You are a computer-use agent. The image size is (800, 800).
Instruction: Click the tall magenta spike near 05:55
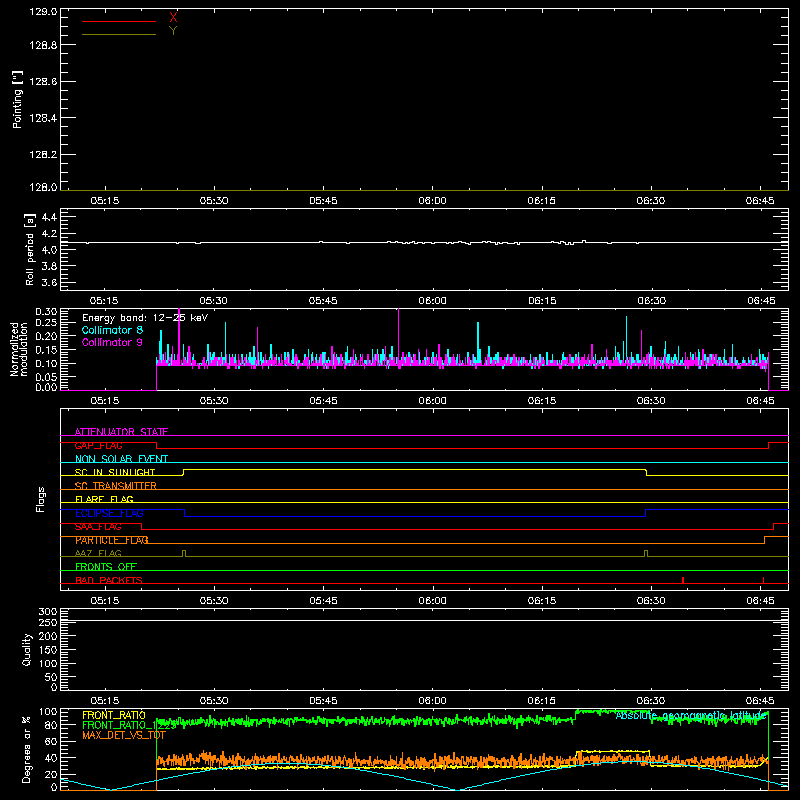click(x=398, y=337)
